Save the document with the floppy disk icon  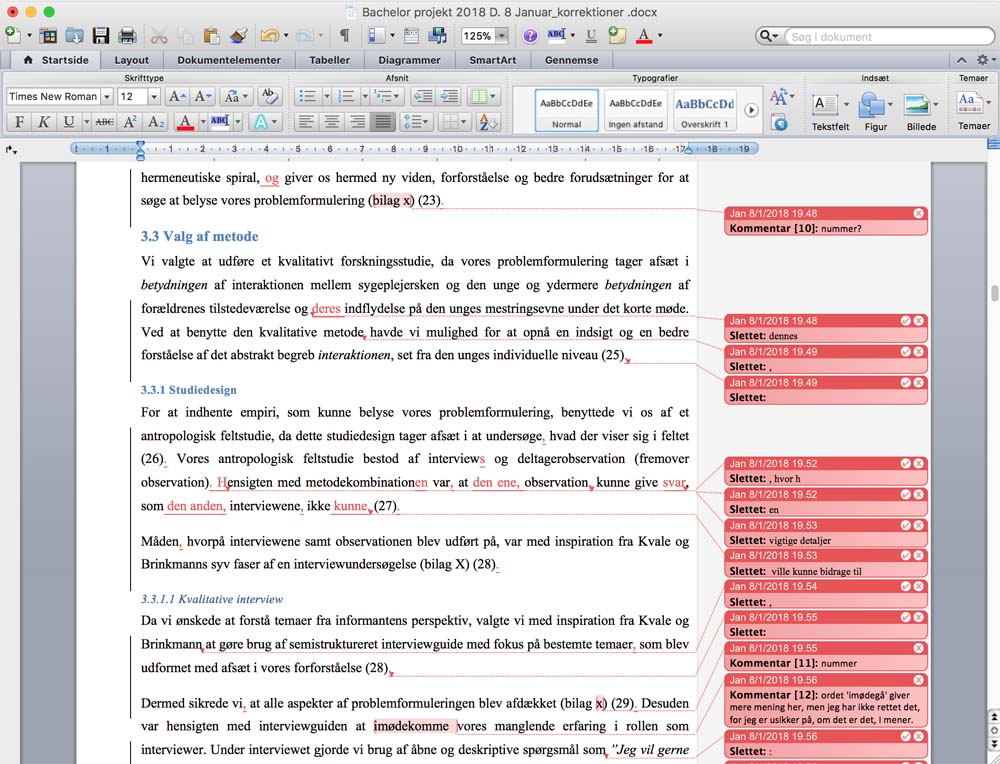(x=101, y=36)
